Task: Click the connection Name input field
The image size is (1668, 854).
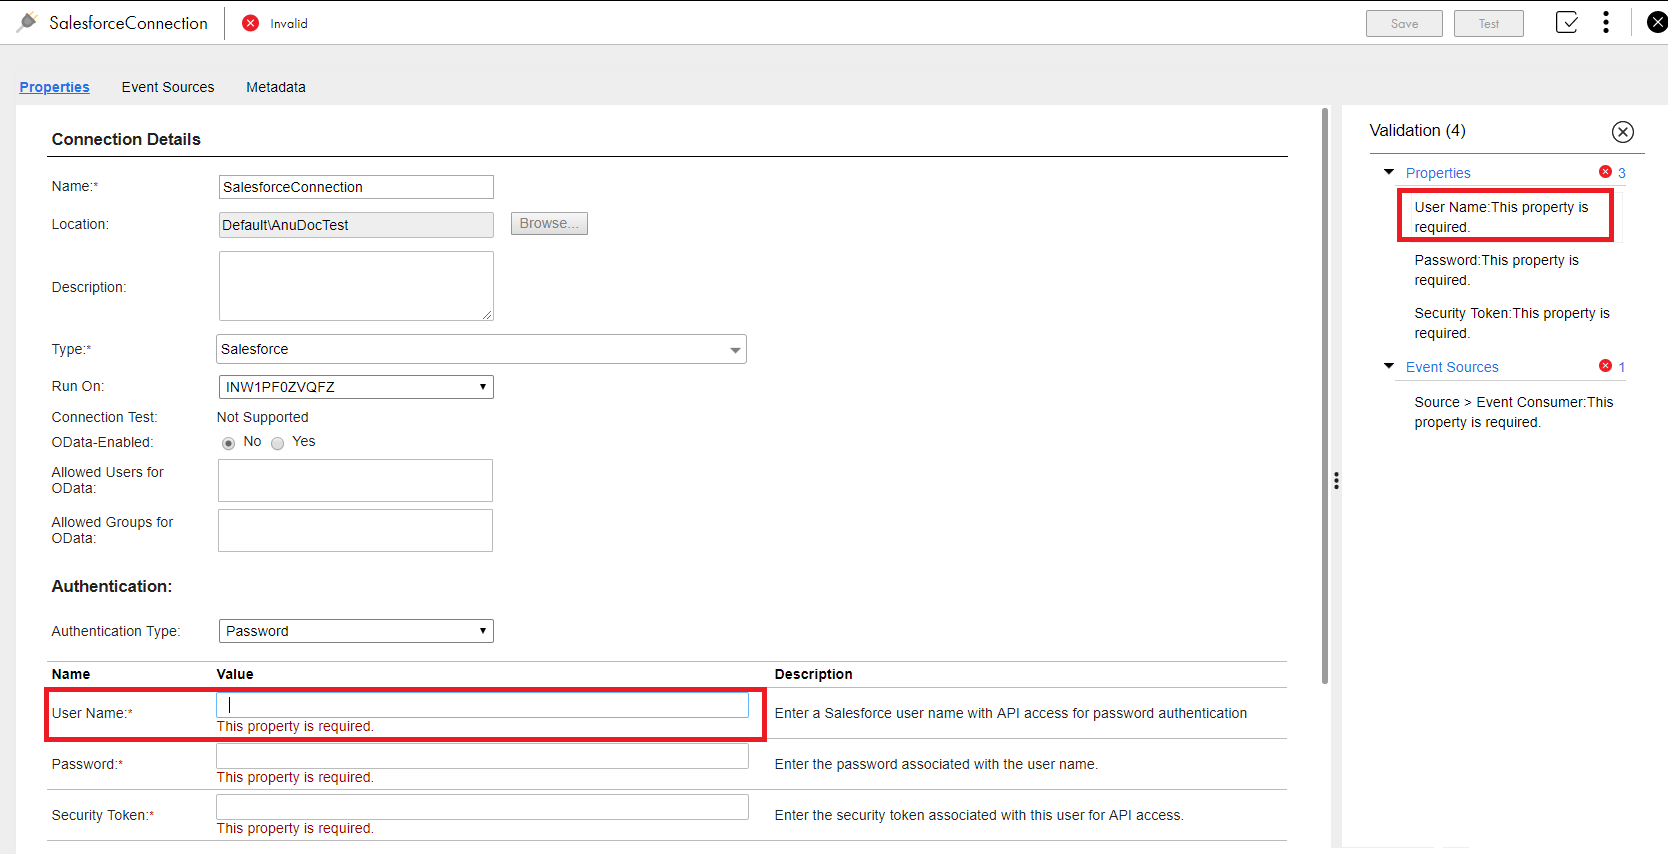Action: (356, 187)
